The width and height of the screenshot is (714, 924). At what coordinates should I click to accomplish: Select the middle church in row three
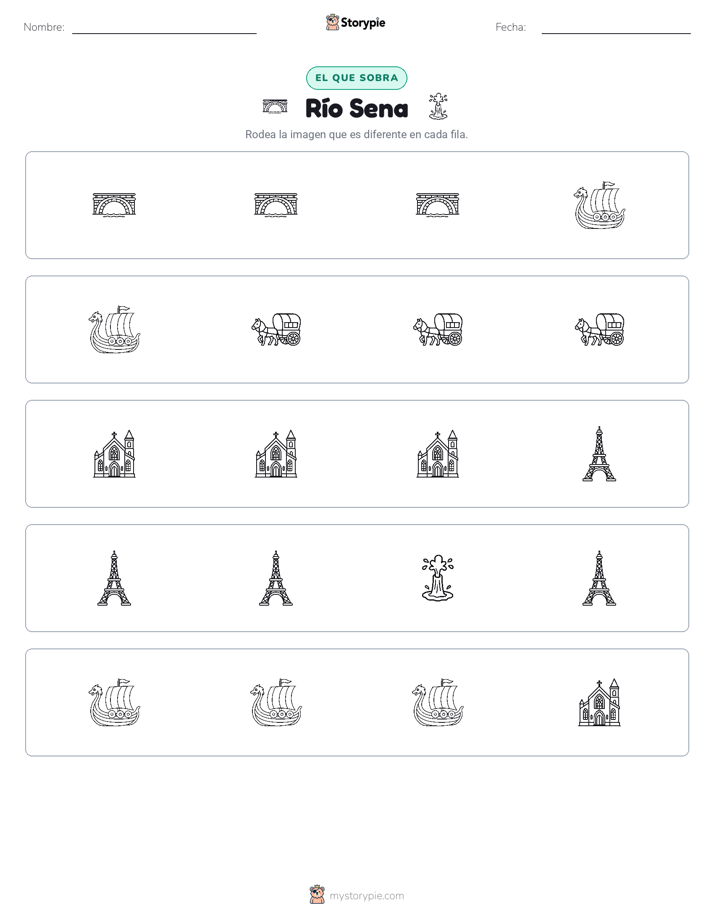pyautogui.click(x=276, y=454)
